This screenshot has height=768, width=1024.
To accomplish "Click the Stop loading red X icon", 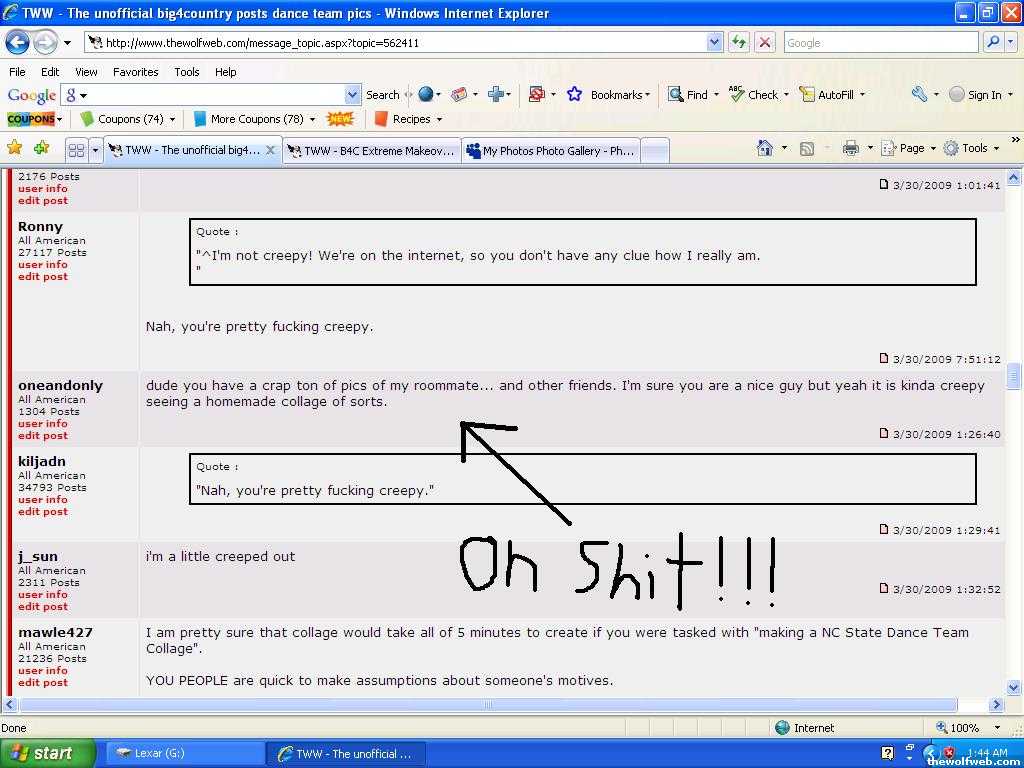I will [x=765, y=42].
